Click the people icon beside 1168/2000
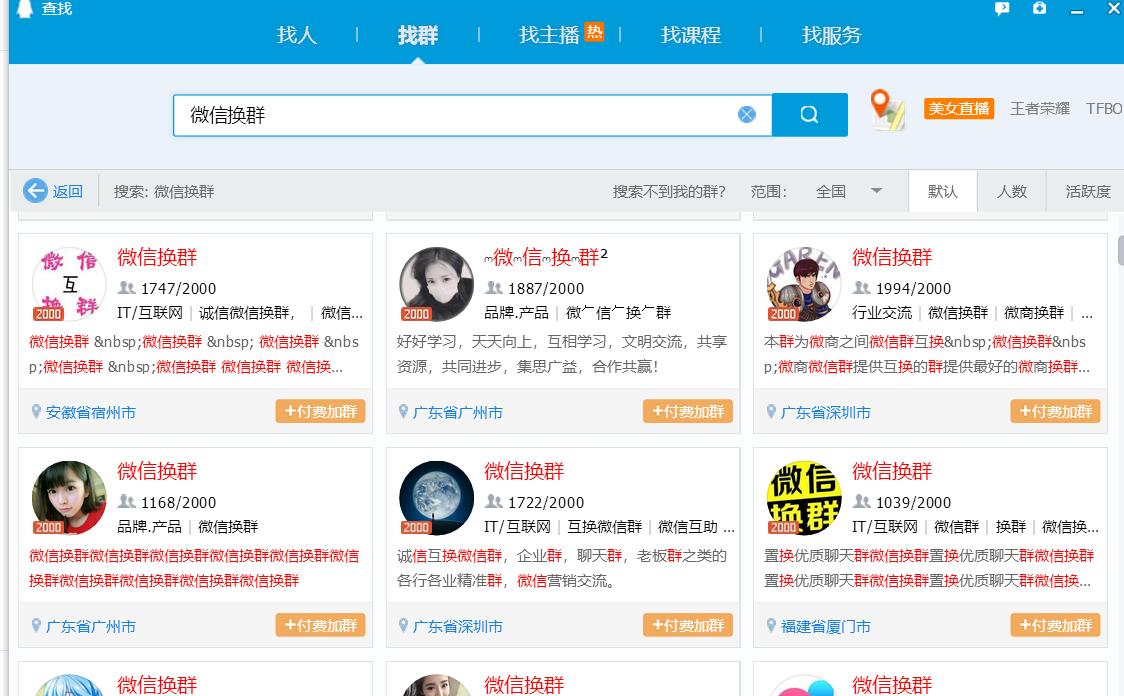 pos(127,502)
